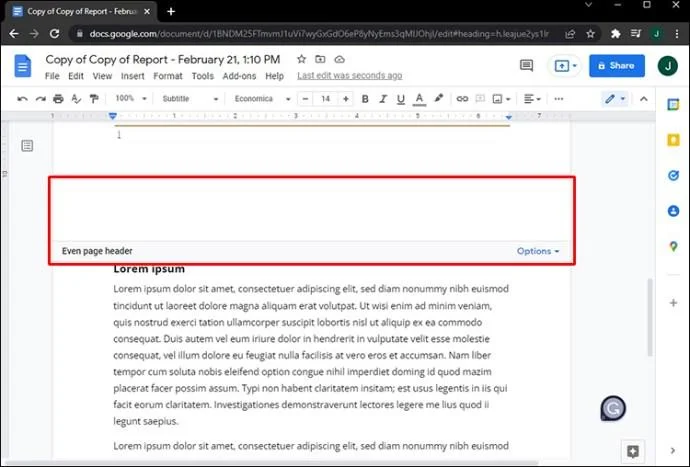Click the move to folder icon
690x467 pixels.
click(320, 59)
